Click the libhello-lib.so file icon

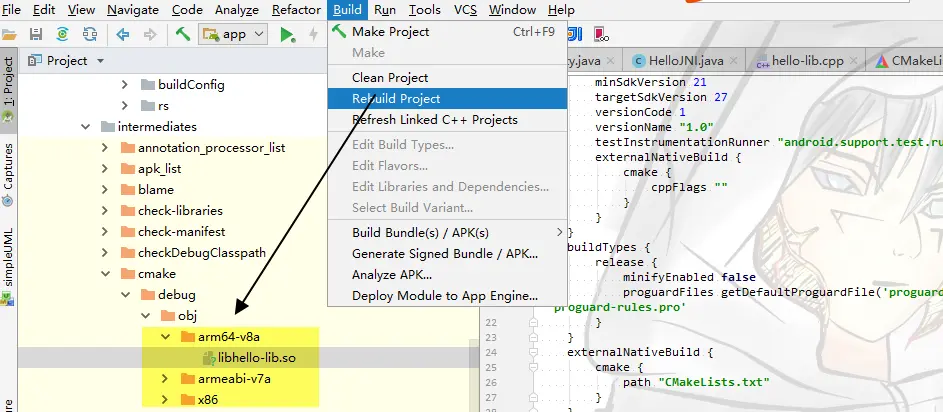pos(209,358)
